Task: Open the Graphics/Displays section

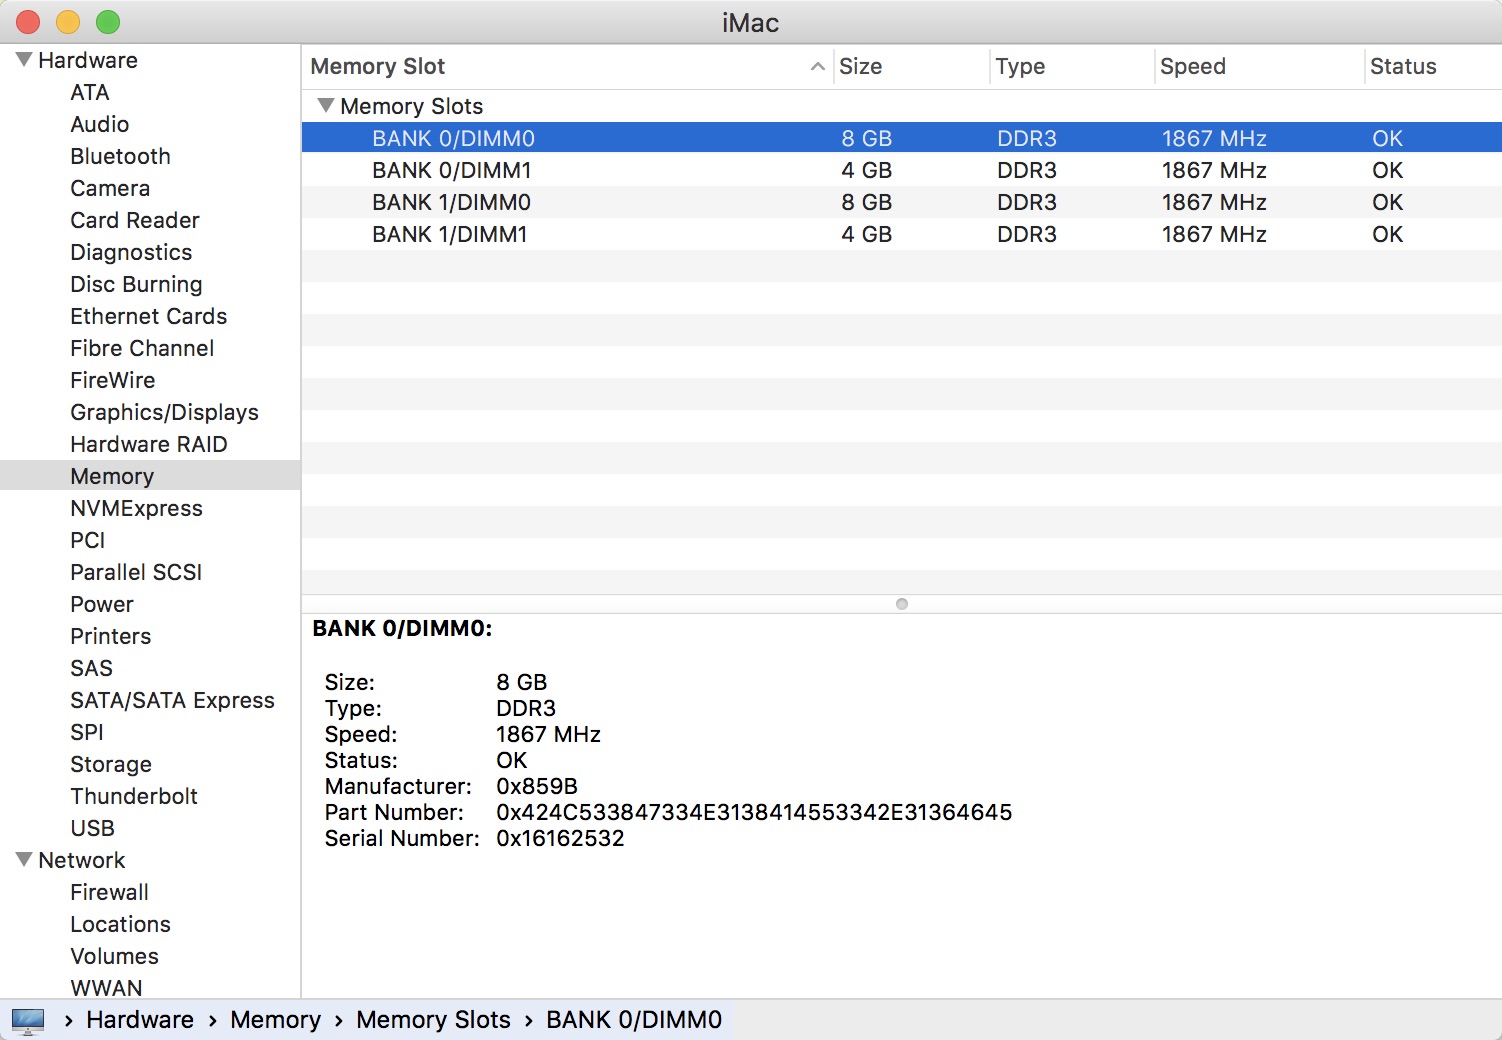Action: [x=164, y=412]
